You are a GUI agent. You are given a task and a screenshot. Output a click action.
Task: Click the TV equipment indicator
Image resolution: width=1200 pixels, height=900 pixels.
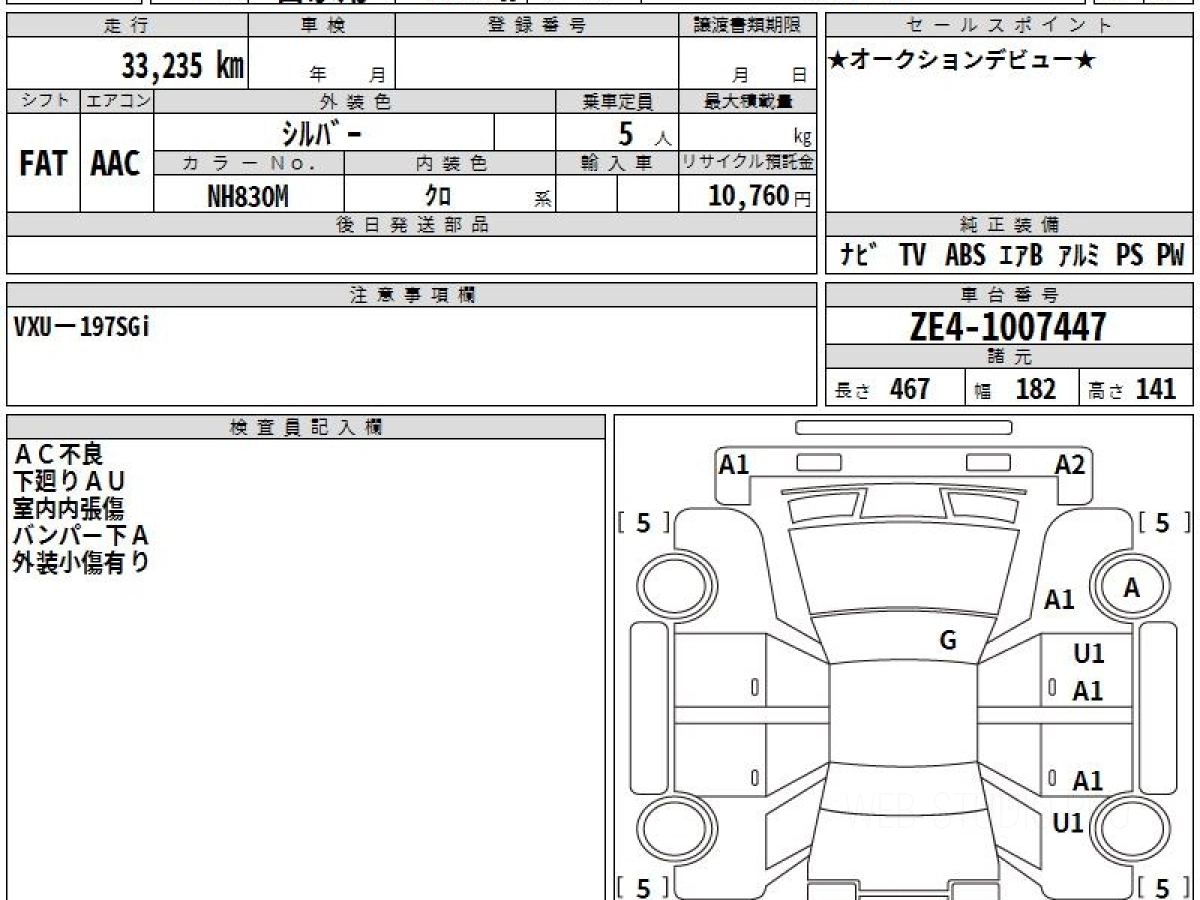[x=912, y=256]
